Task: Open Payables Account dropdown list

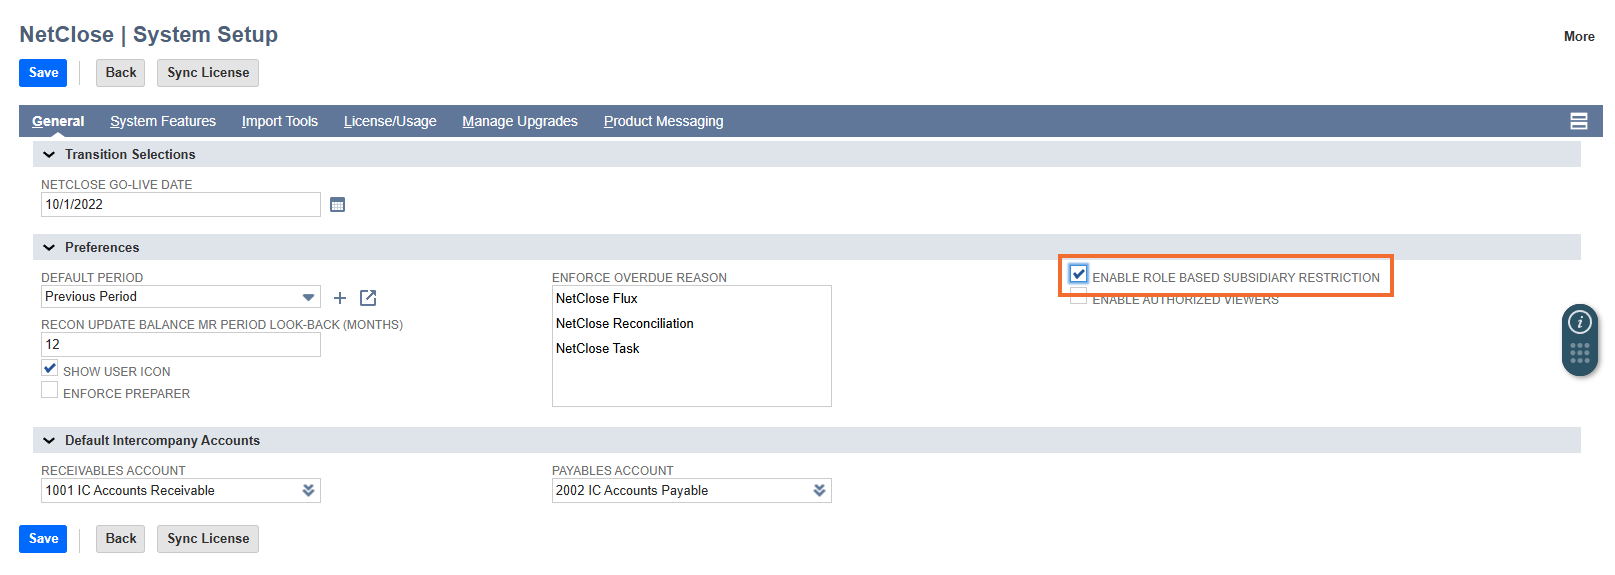Action: (x=819, y=490)
